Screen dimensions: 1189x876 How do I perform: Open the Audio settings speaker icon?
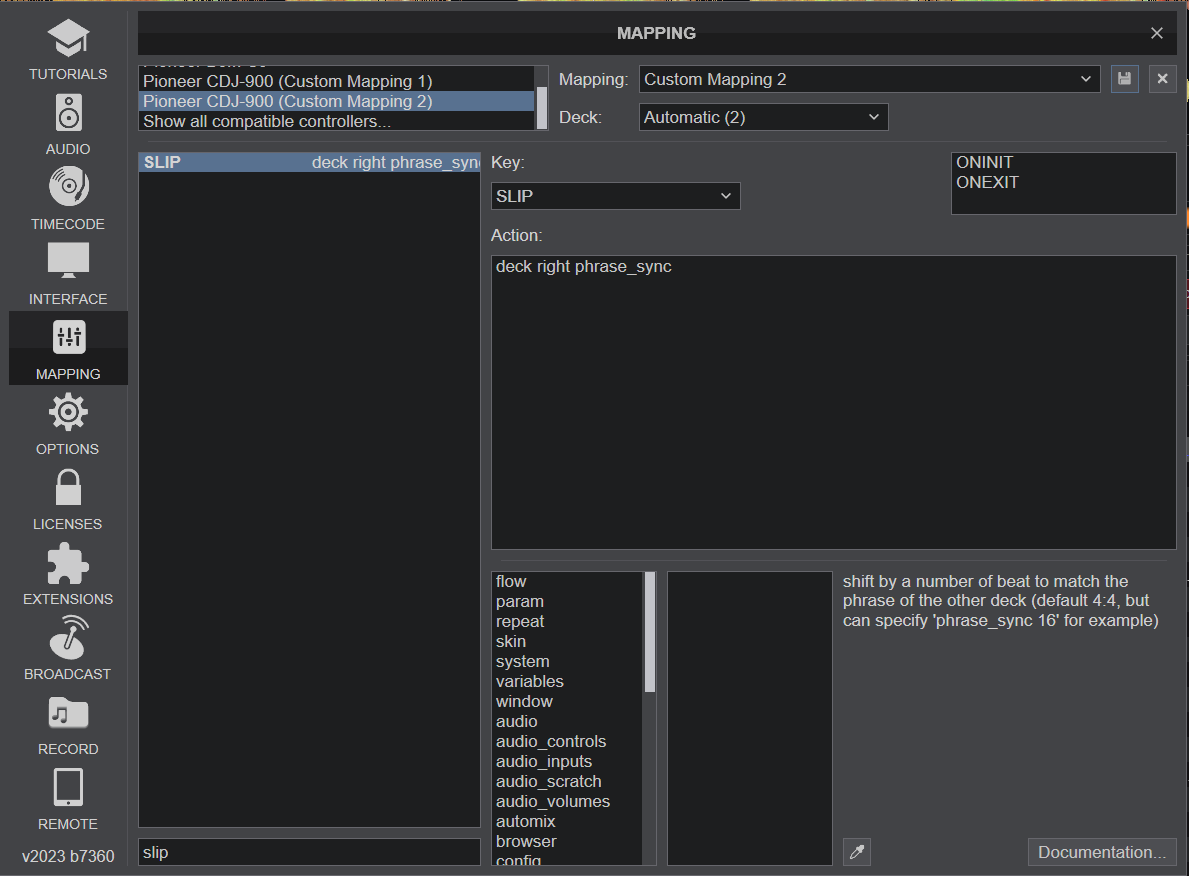[68, 114]
